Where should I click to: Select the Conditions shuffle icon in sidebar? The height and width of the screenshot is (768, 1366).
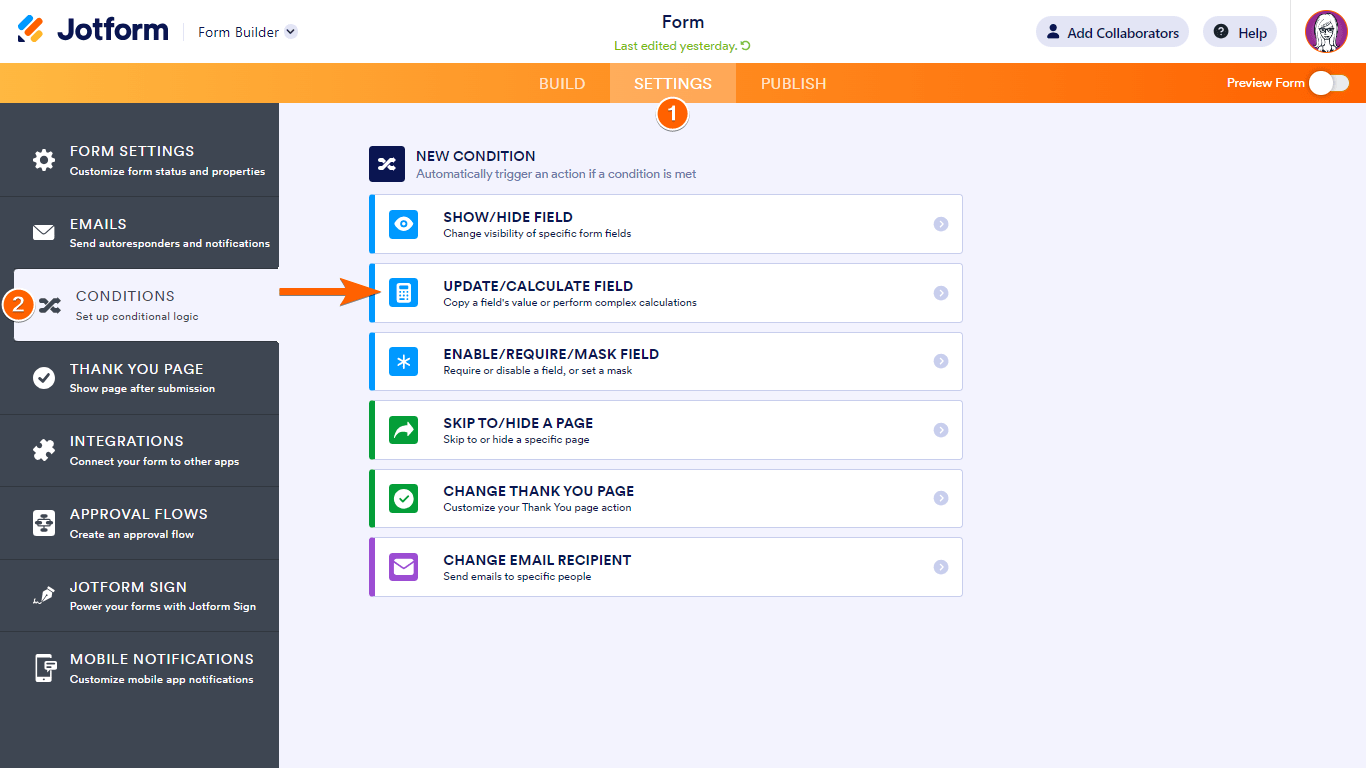[x=43, y=304]
